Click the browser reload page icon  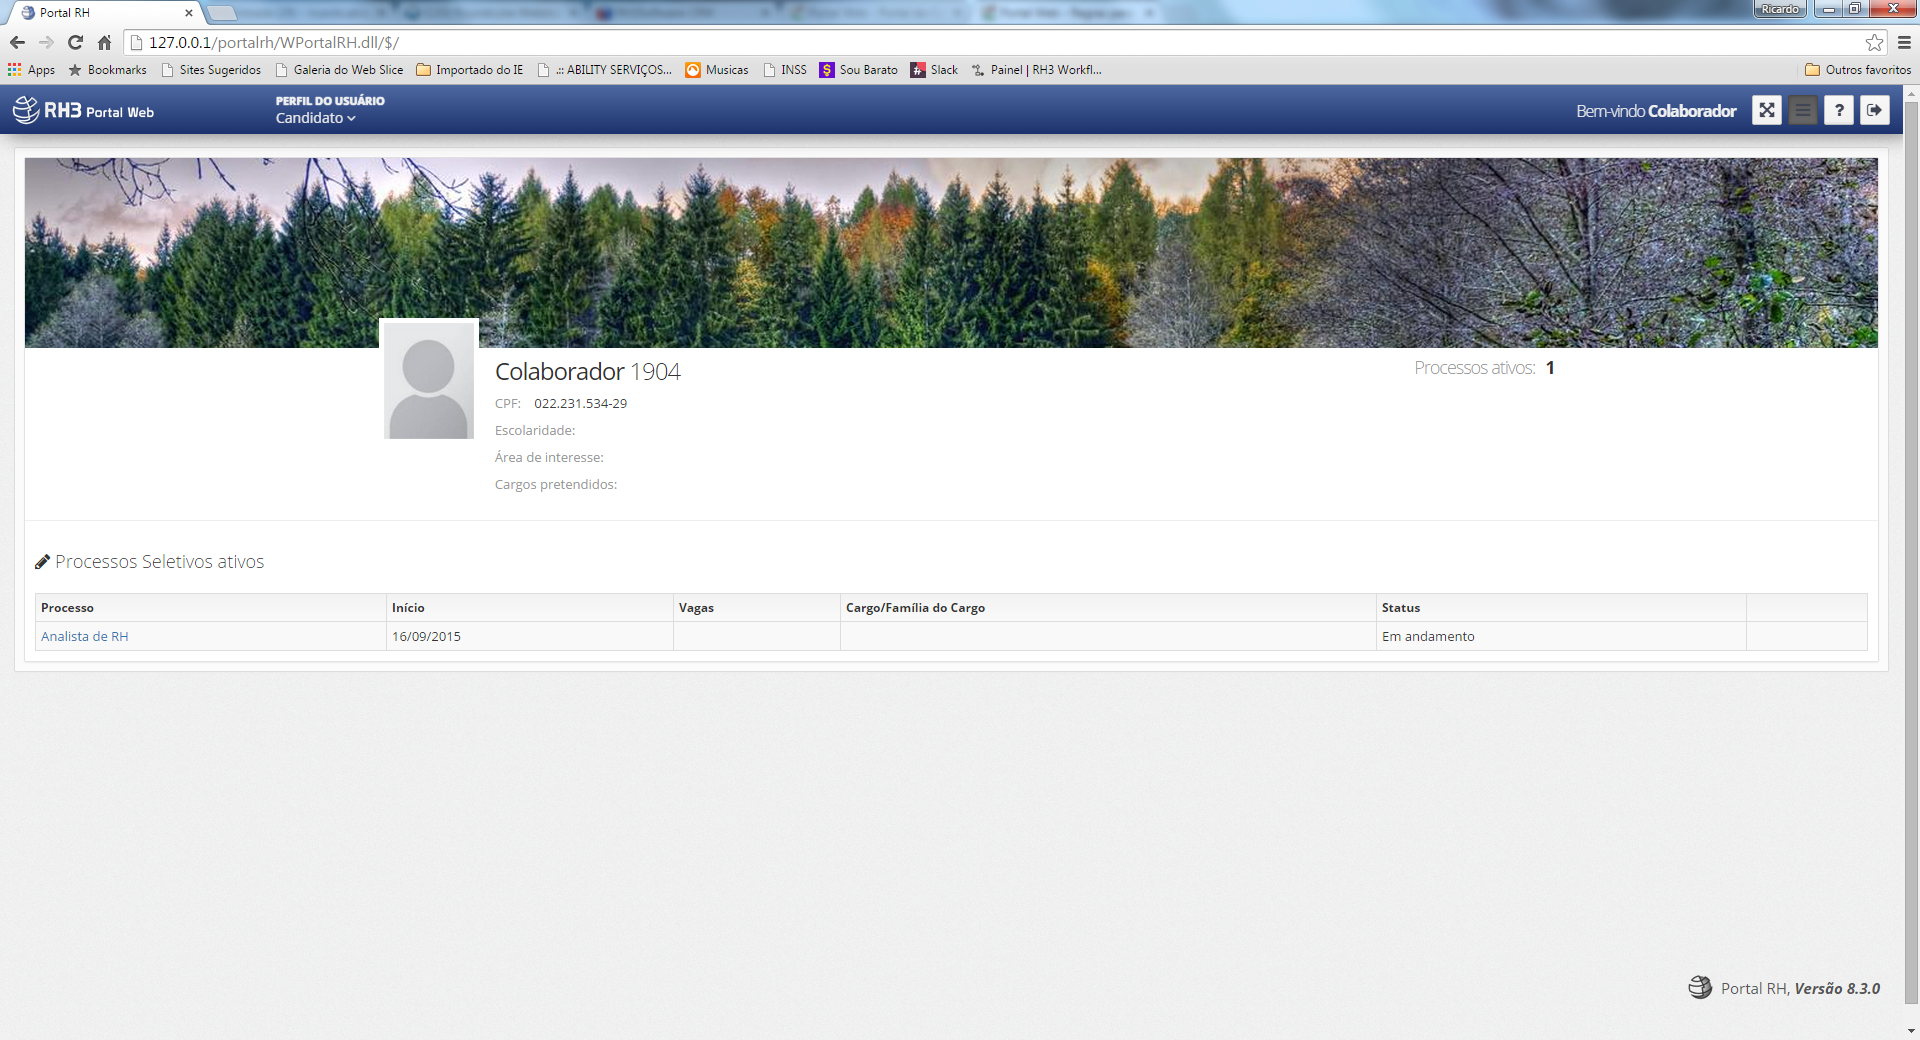75,42
